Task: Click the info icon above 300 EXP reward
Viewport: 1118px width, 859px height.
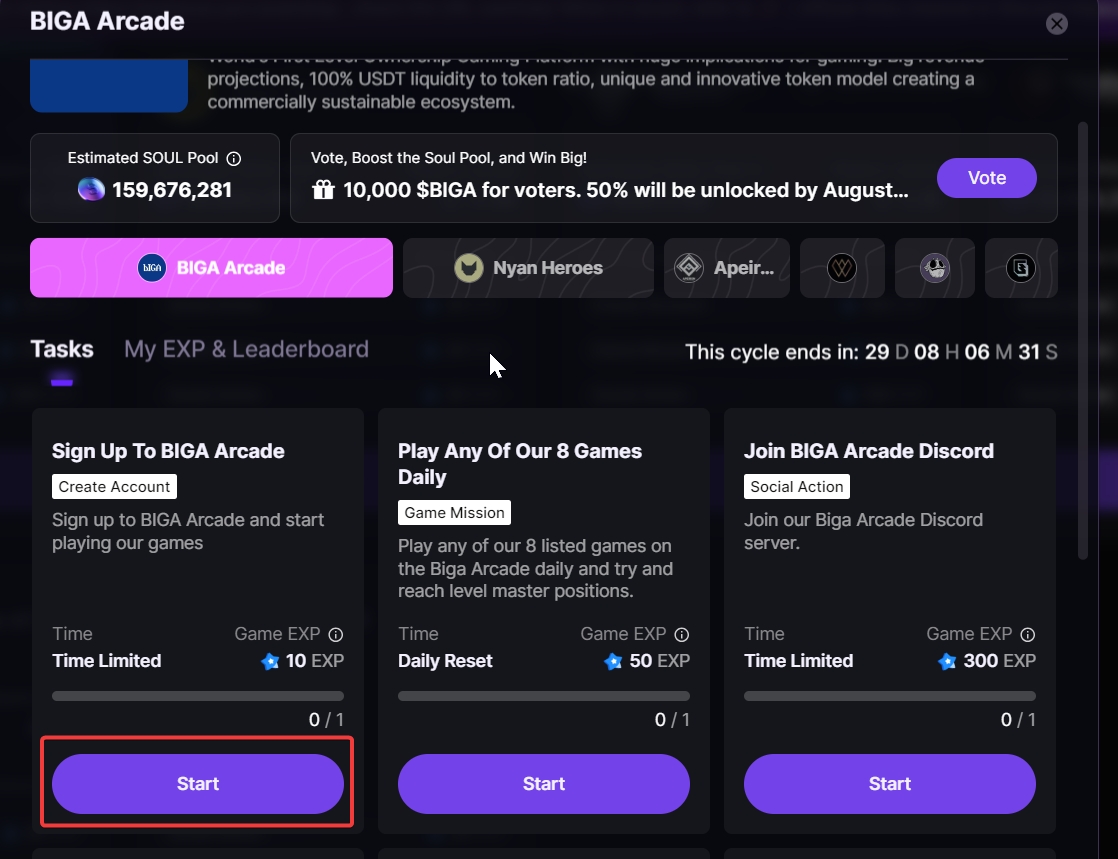Action: (1028, 634)
